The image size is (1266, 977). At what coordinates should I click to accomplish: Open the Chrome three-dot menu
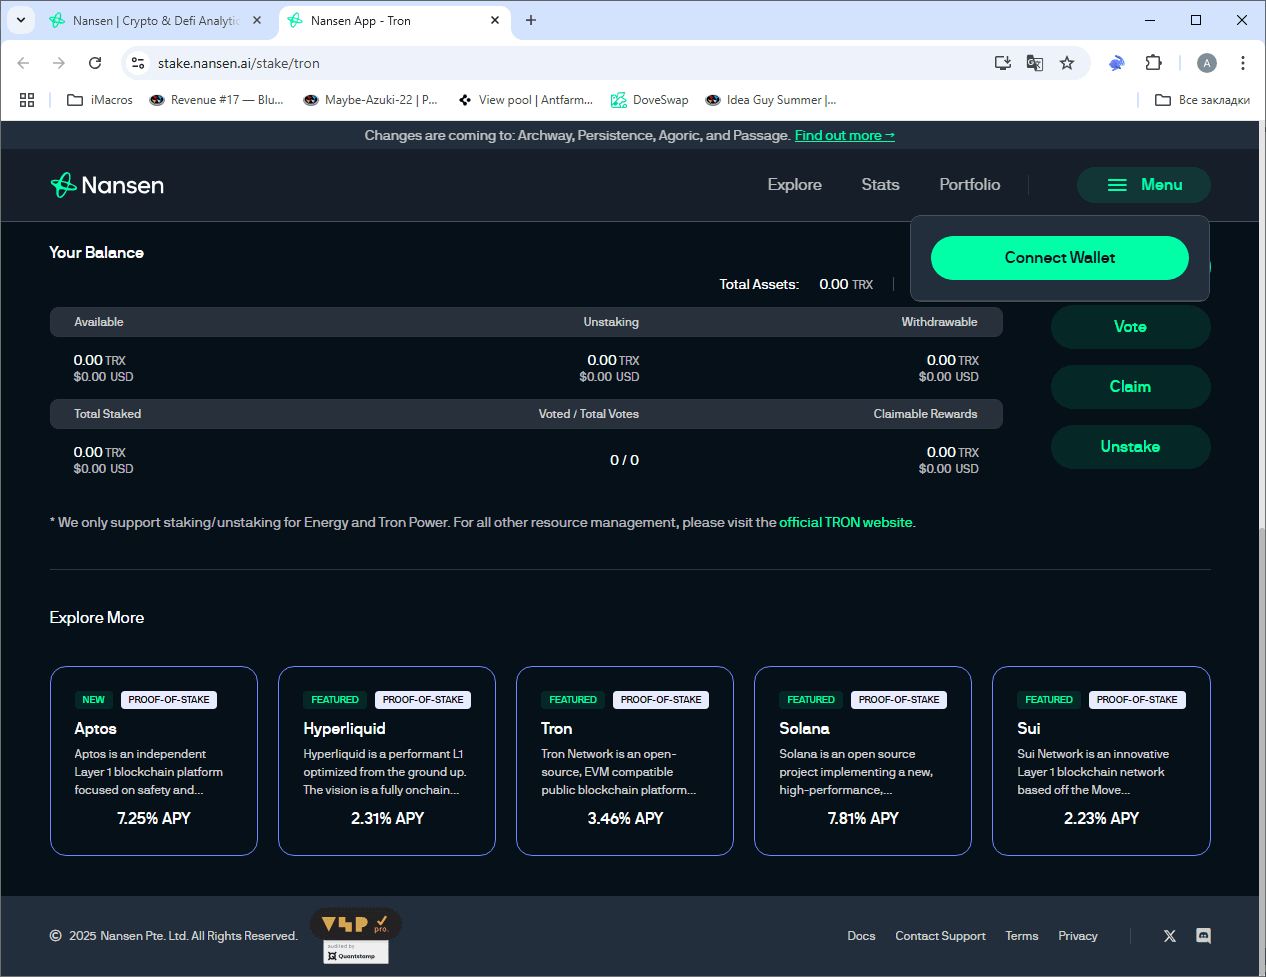(x=1243, y=63)
